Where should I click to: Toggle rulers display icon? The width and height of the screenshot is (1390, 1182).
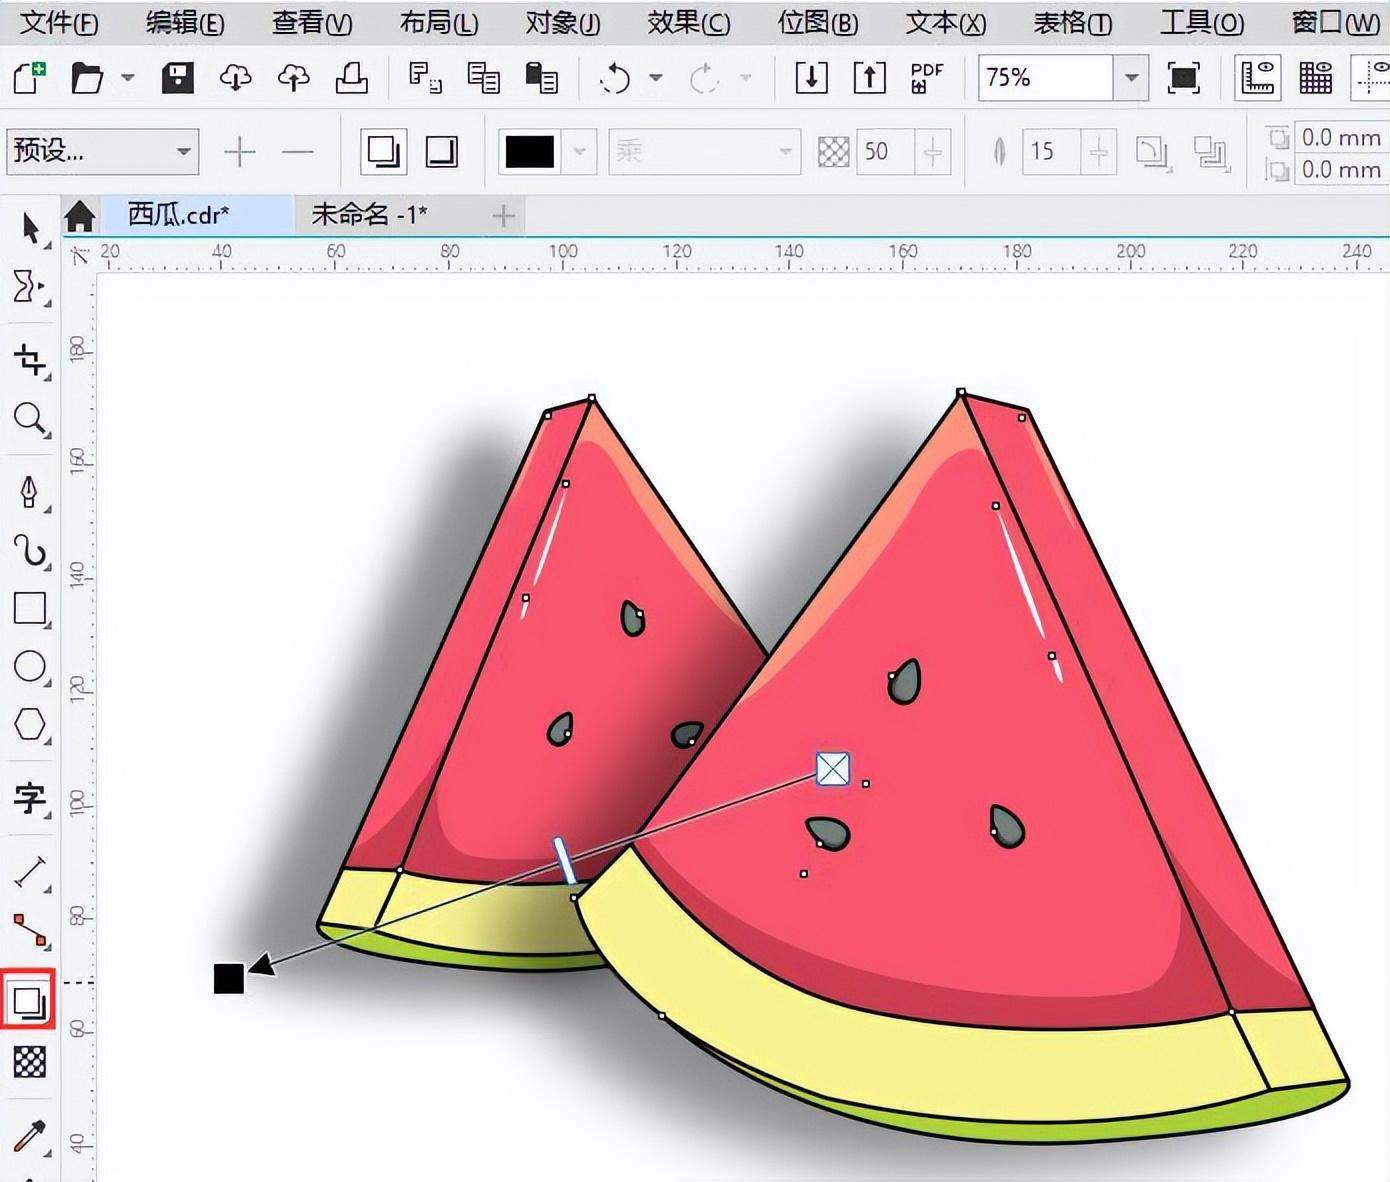(1258, 77)
